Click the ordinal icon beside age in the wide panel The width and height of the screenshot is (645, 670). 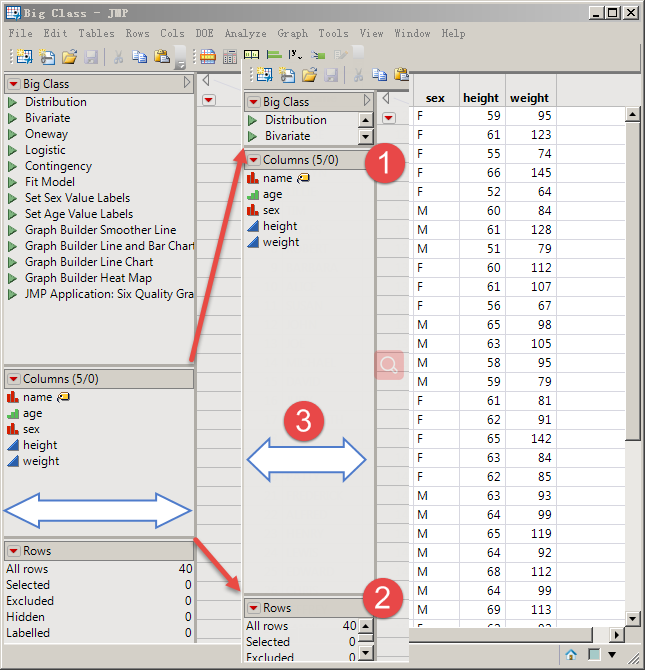pyautogui.click(x=13, y=414)
